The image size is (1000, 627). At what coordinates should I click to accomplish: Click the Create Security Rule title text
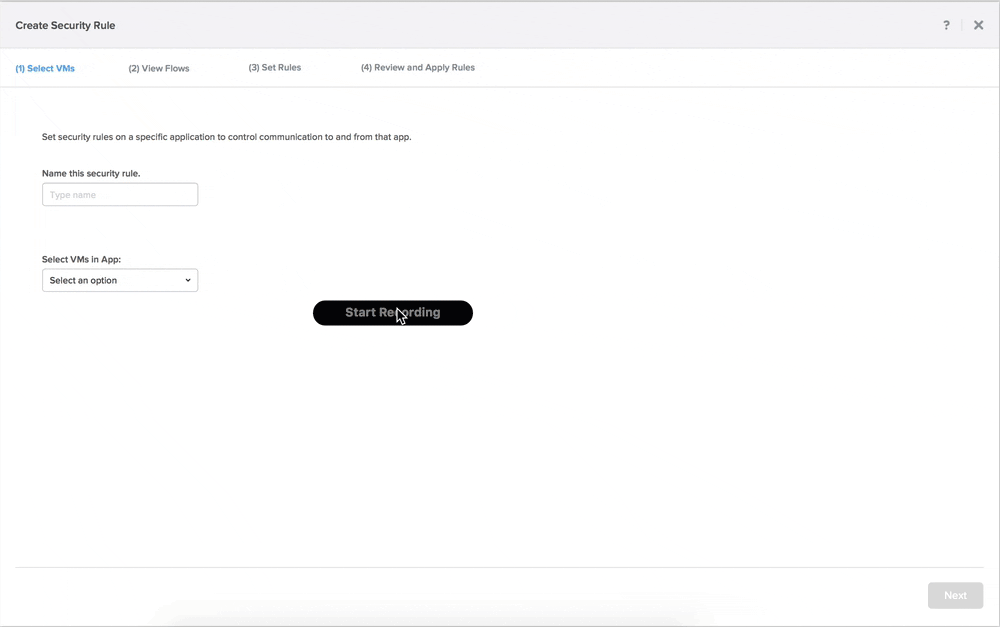(x=65, y=25)
